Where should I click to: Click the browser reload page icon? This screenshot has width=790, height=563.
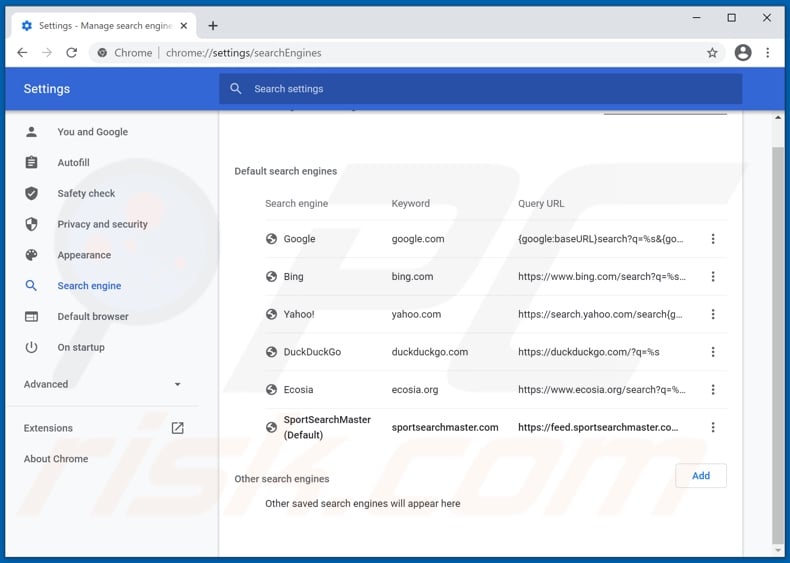coord(71,53)
